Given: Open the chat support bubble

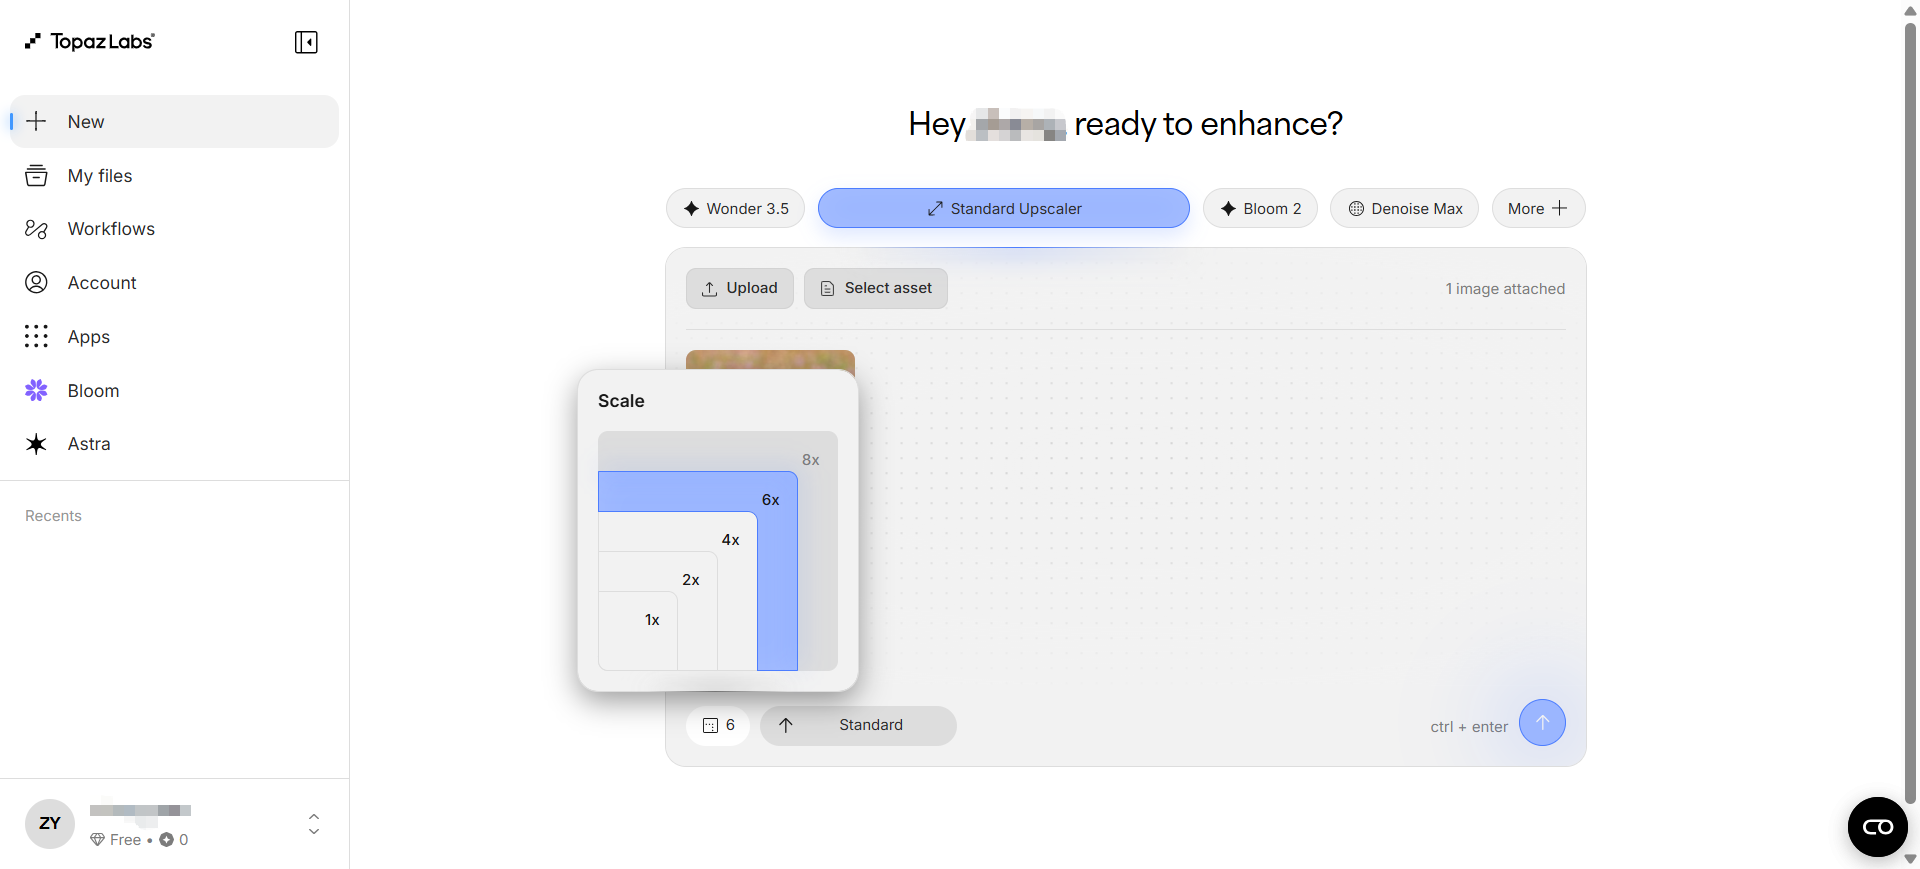Looking at the screenshot, I should [x=1877, y=827].
